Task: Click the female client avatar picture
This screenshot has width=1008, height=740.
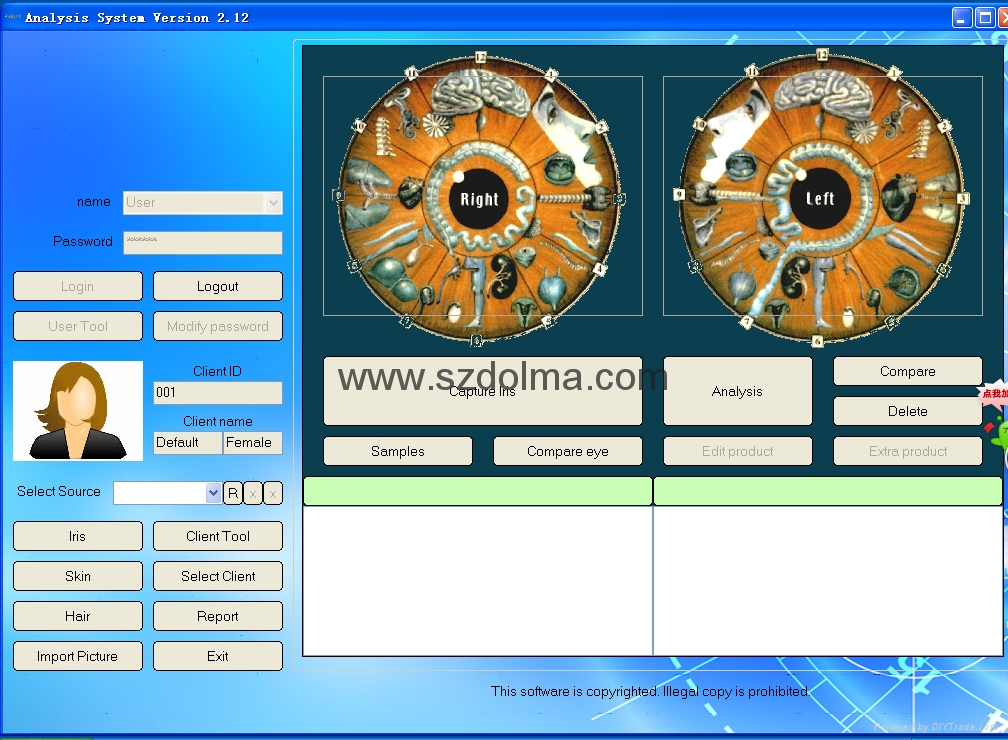Action: [78, 410]
